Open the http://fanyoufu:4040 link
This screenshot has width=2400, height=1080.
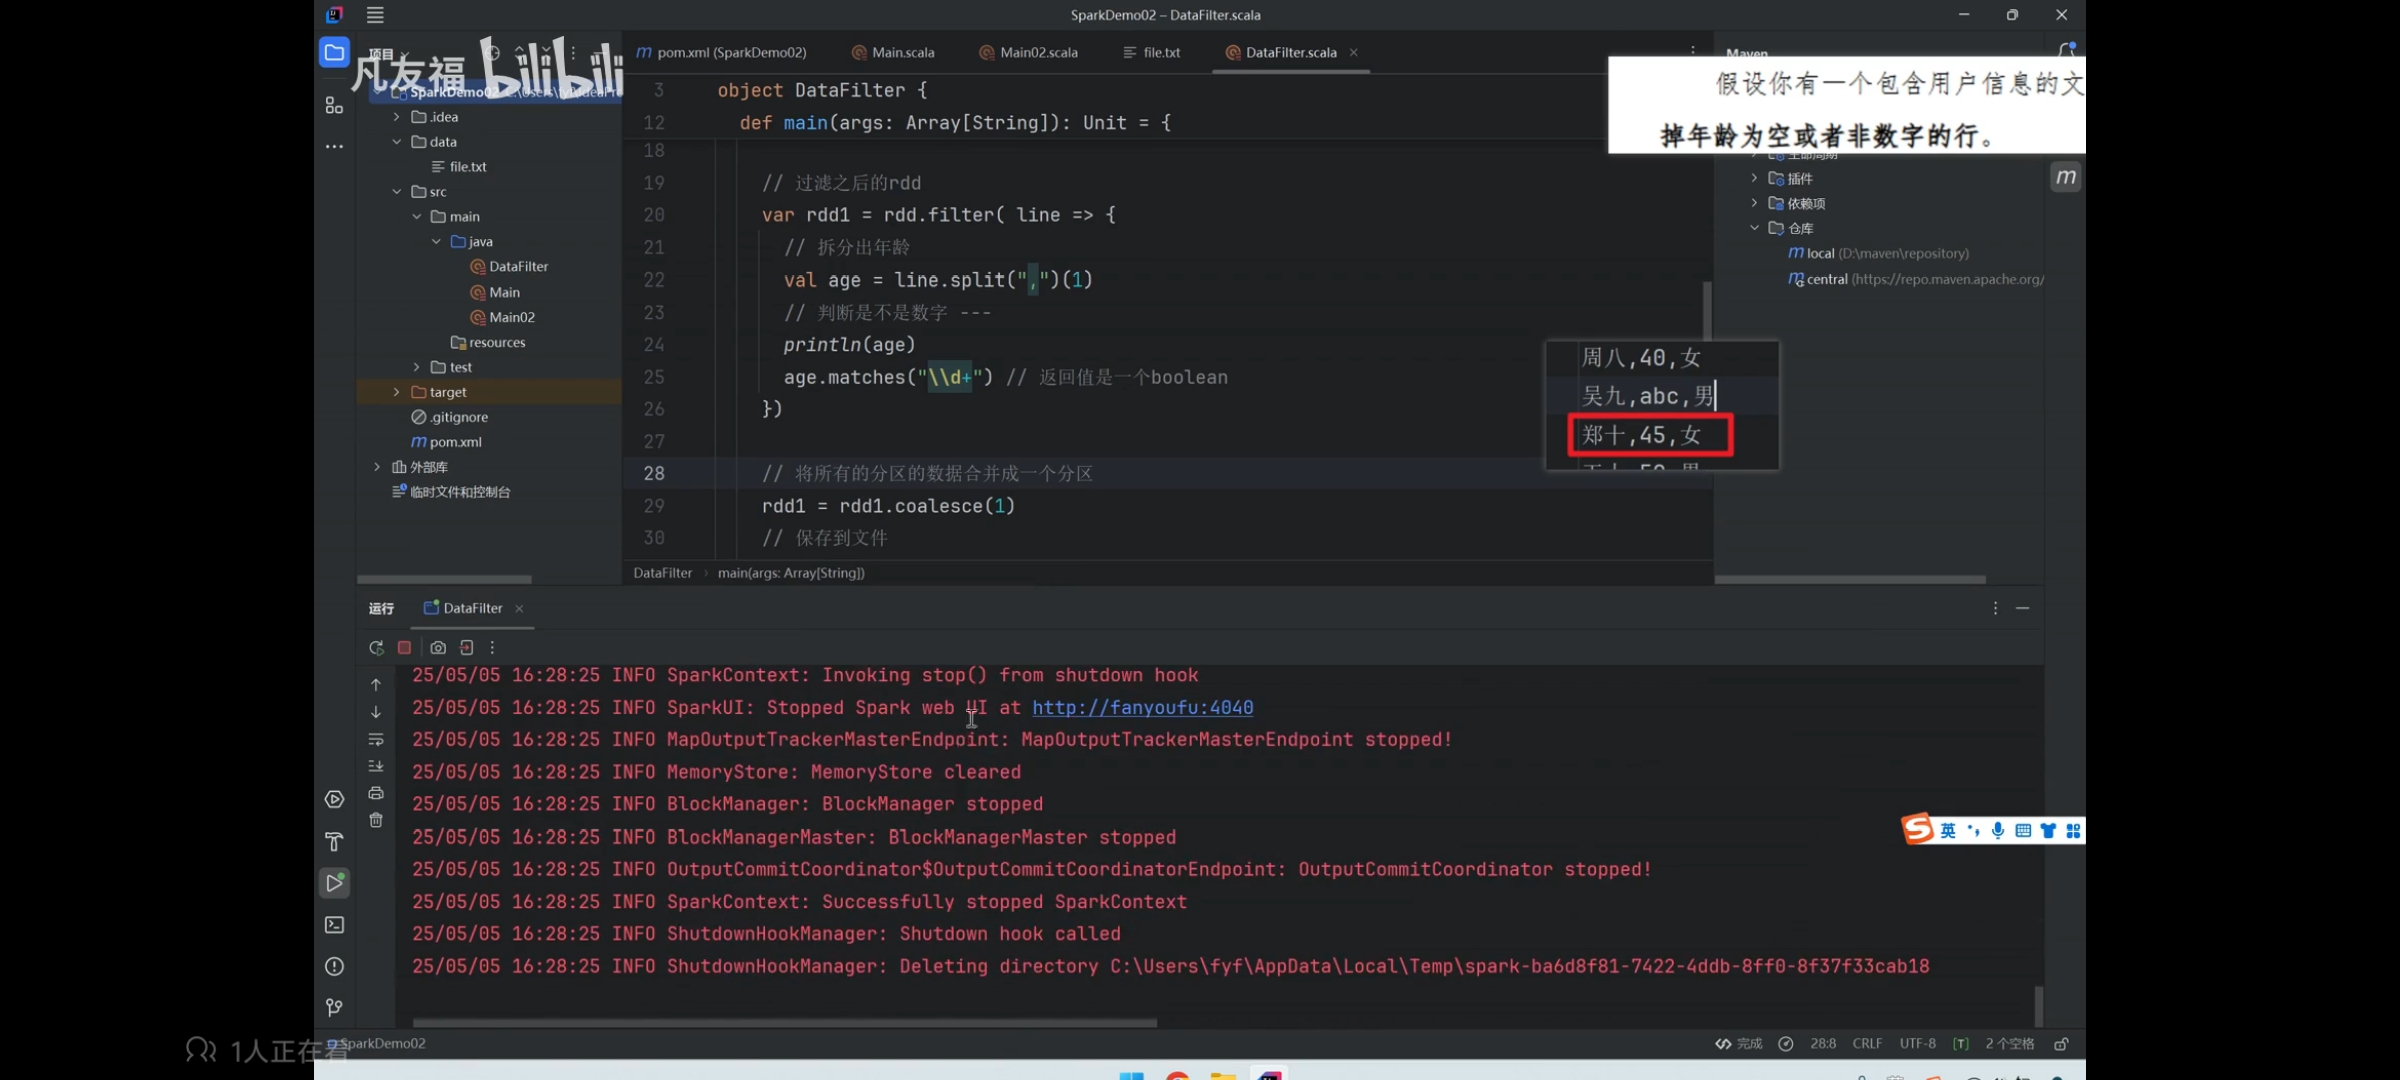[1142, 708]
